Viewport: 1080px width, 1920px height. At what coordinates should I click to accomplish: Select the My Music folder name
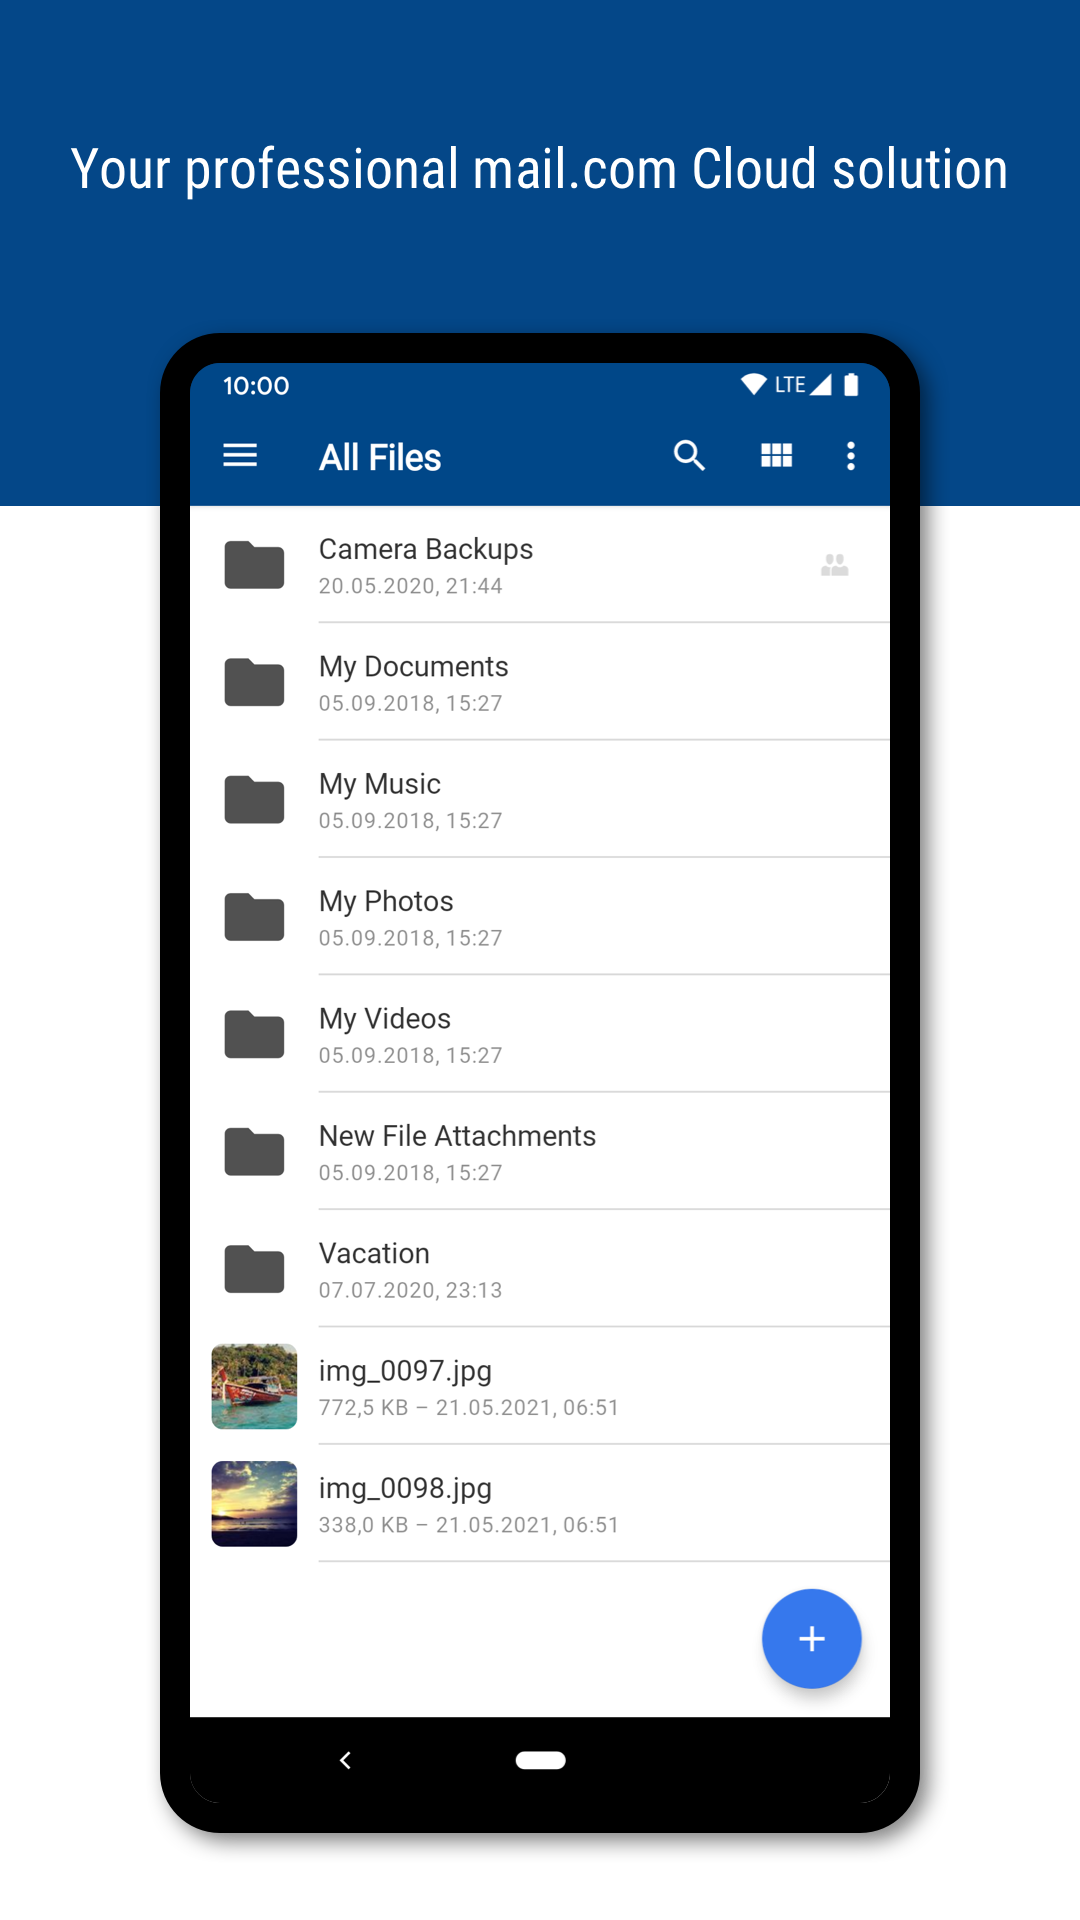(380, 784)
